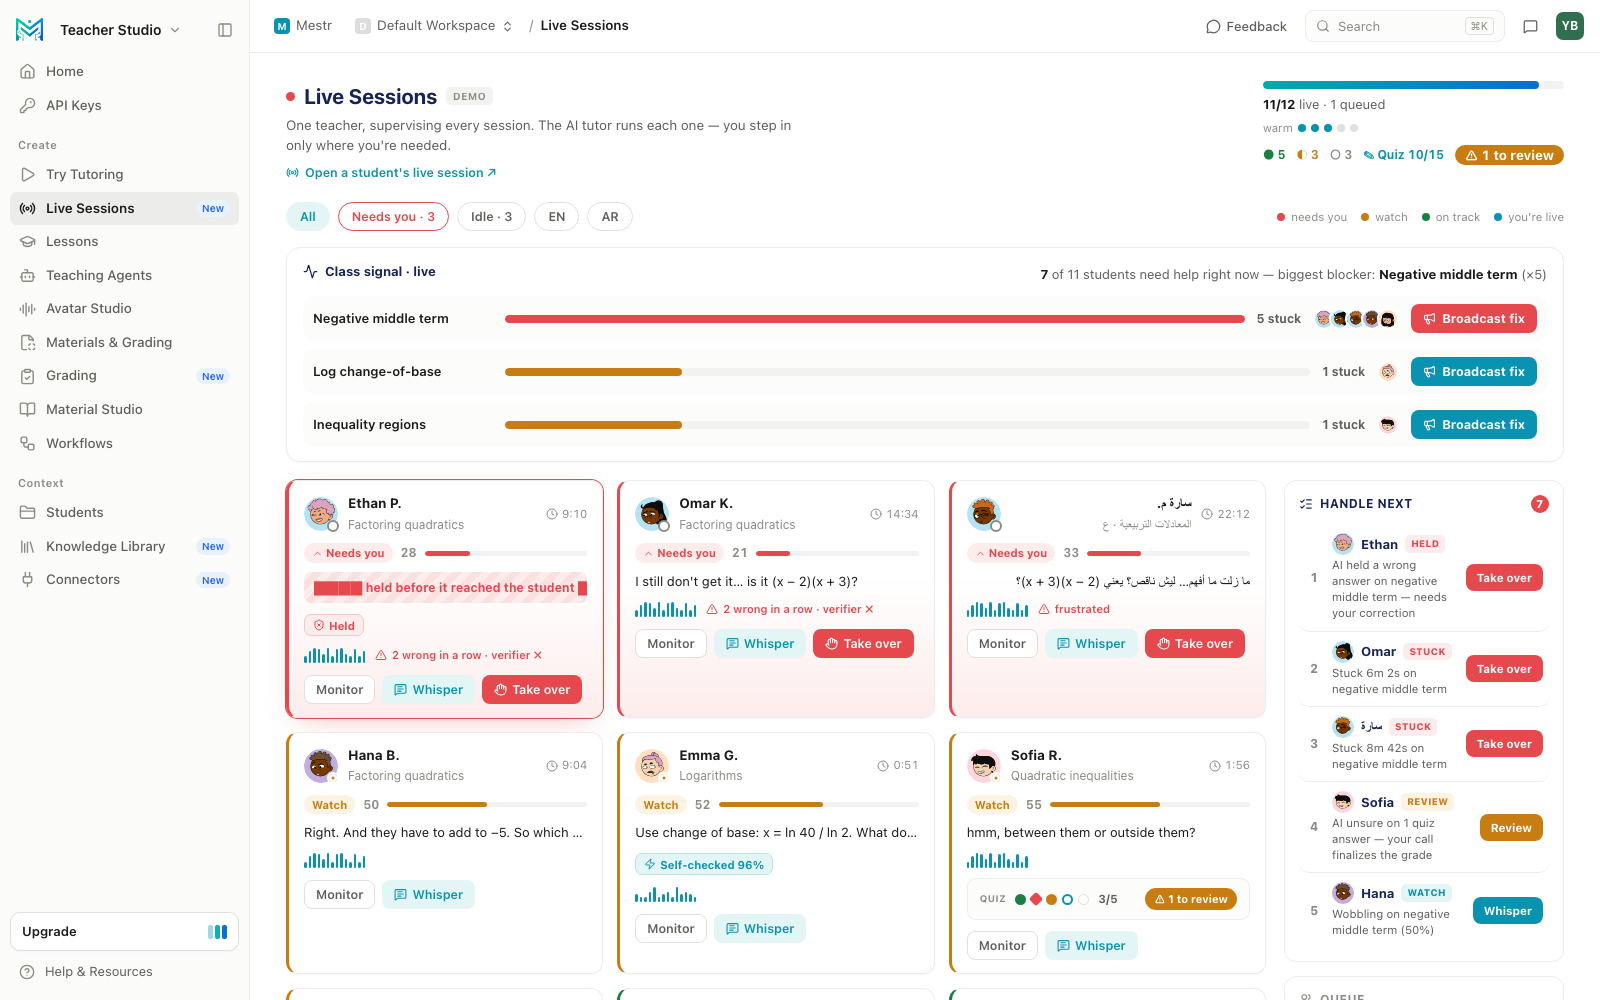Open a student's live session link

(x=391, y=173)
